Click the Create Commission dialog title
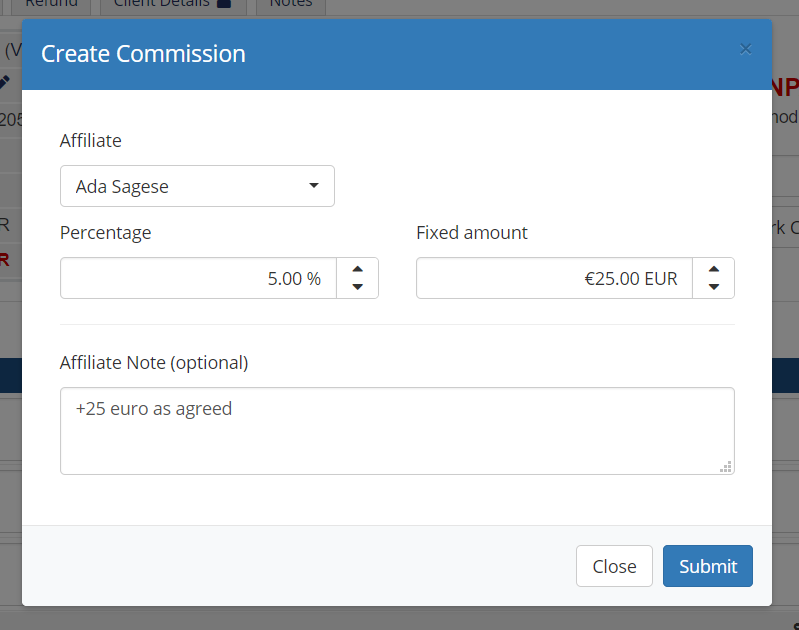The width and height of the screenshot is (799, 630). 143,54
